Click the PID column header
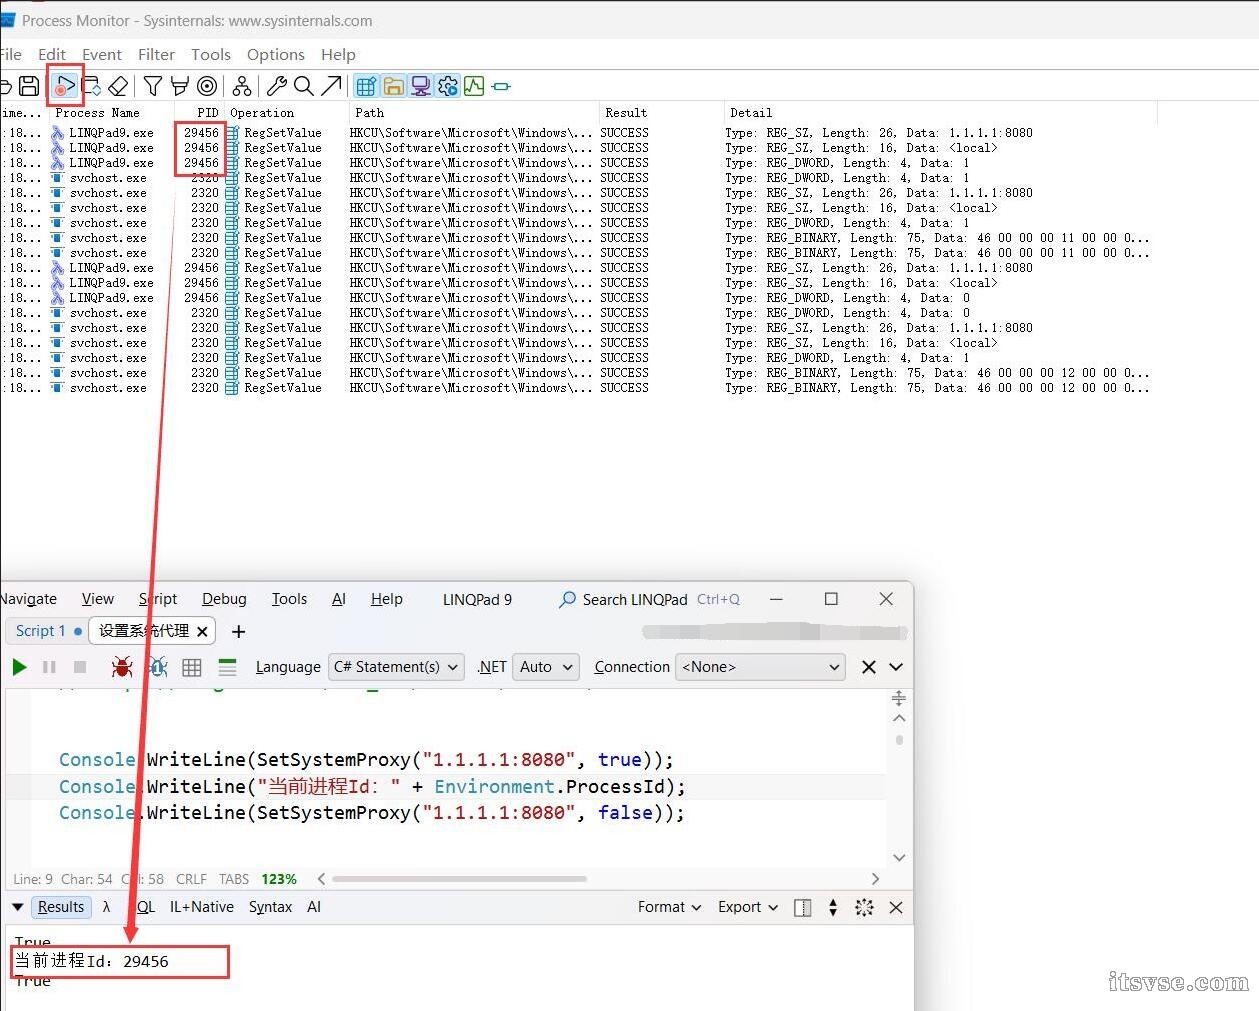Image resolution: width=1259 pixels, height=1011 pixels. (x=199, y=113)
